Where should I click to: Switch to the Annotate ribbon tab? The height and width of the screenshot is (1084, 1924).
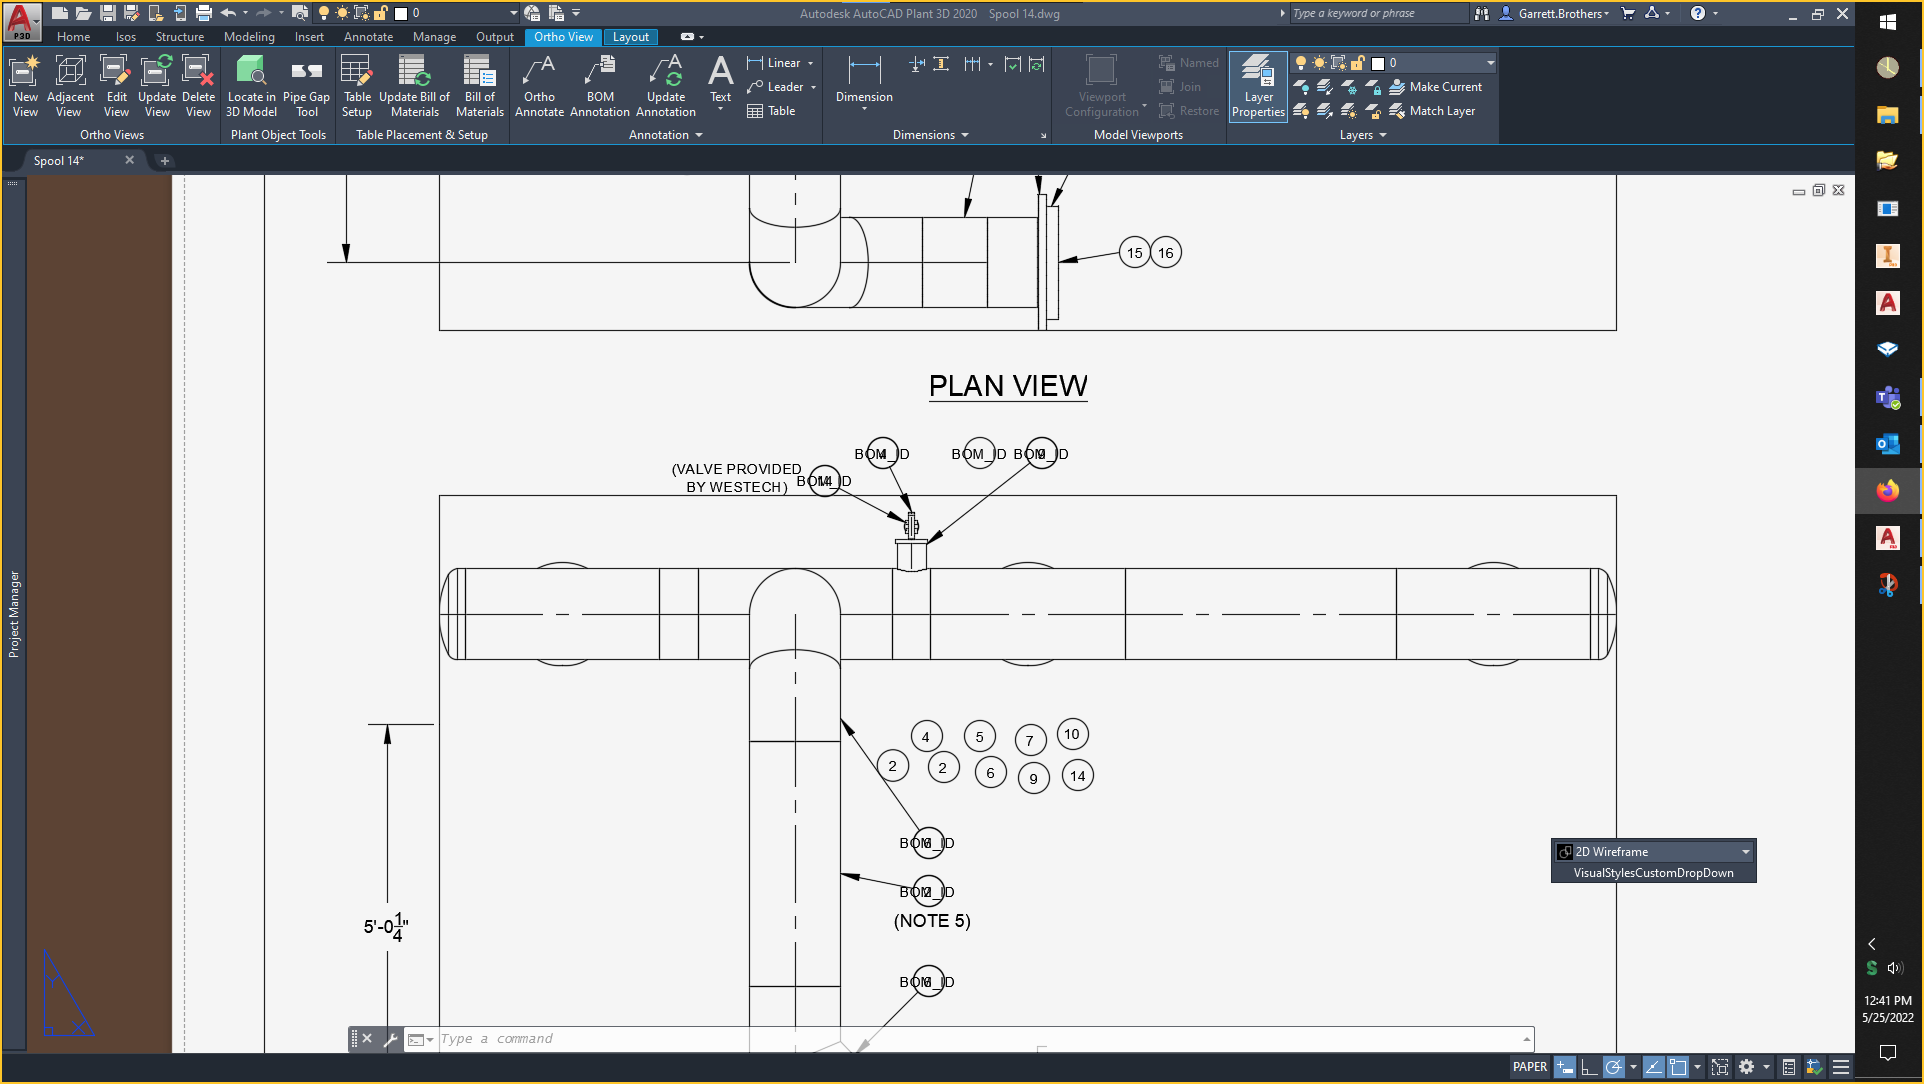368,37
